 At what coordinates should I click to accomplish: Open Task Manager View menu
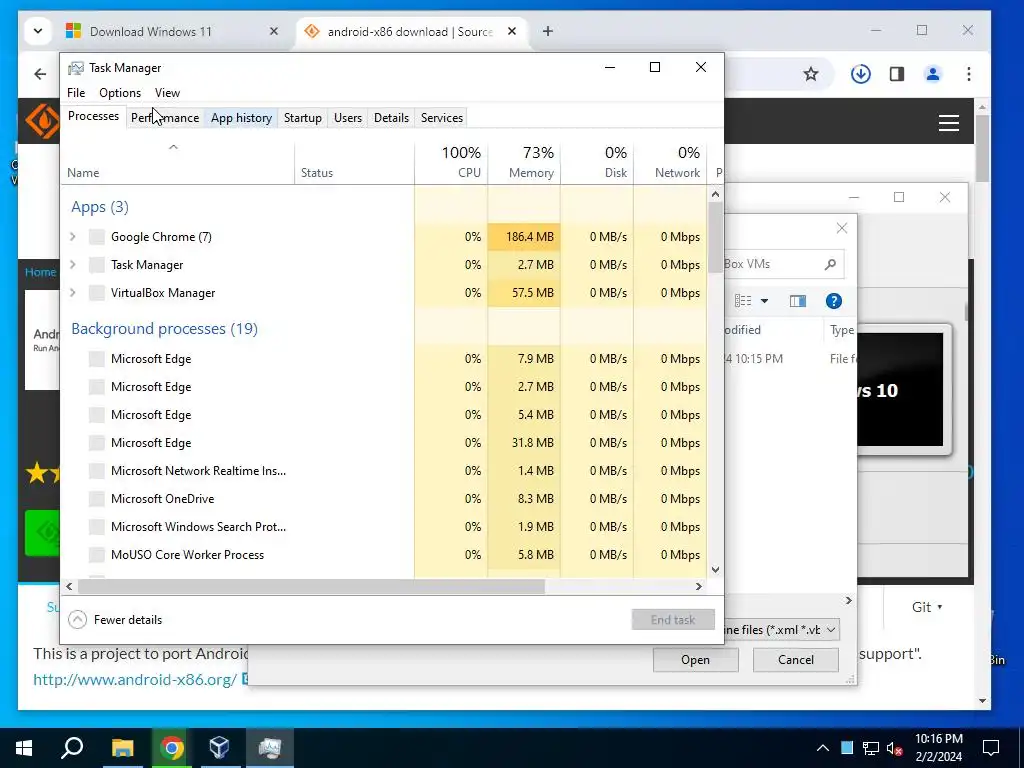[x=167, y=93]
